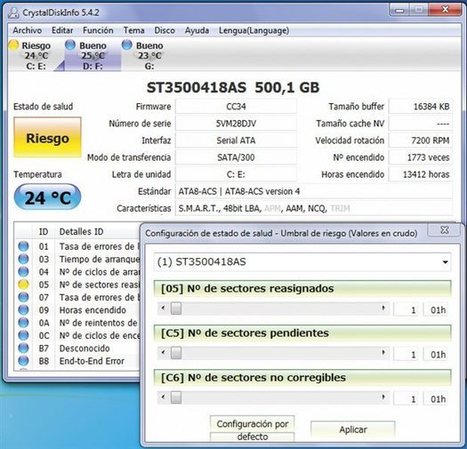
Task: Minimize the CrystalDiskInfo window
Action: click(x=399, y=10)
